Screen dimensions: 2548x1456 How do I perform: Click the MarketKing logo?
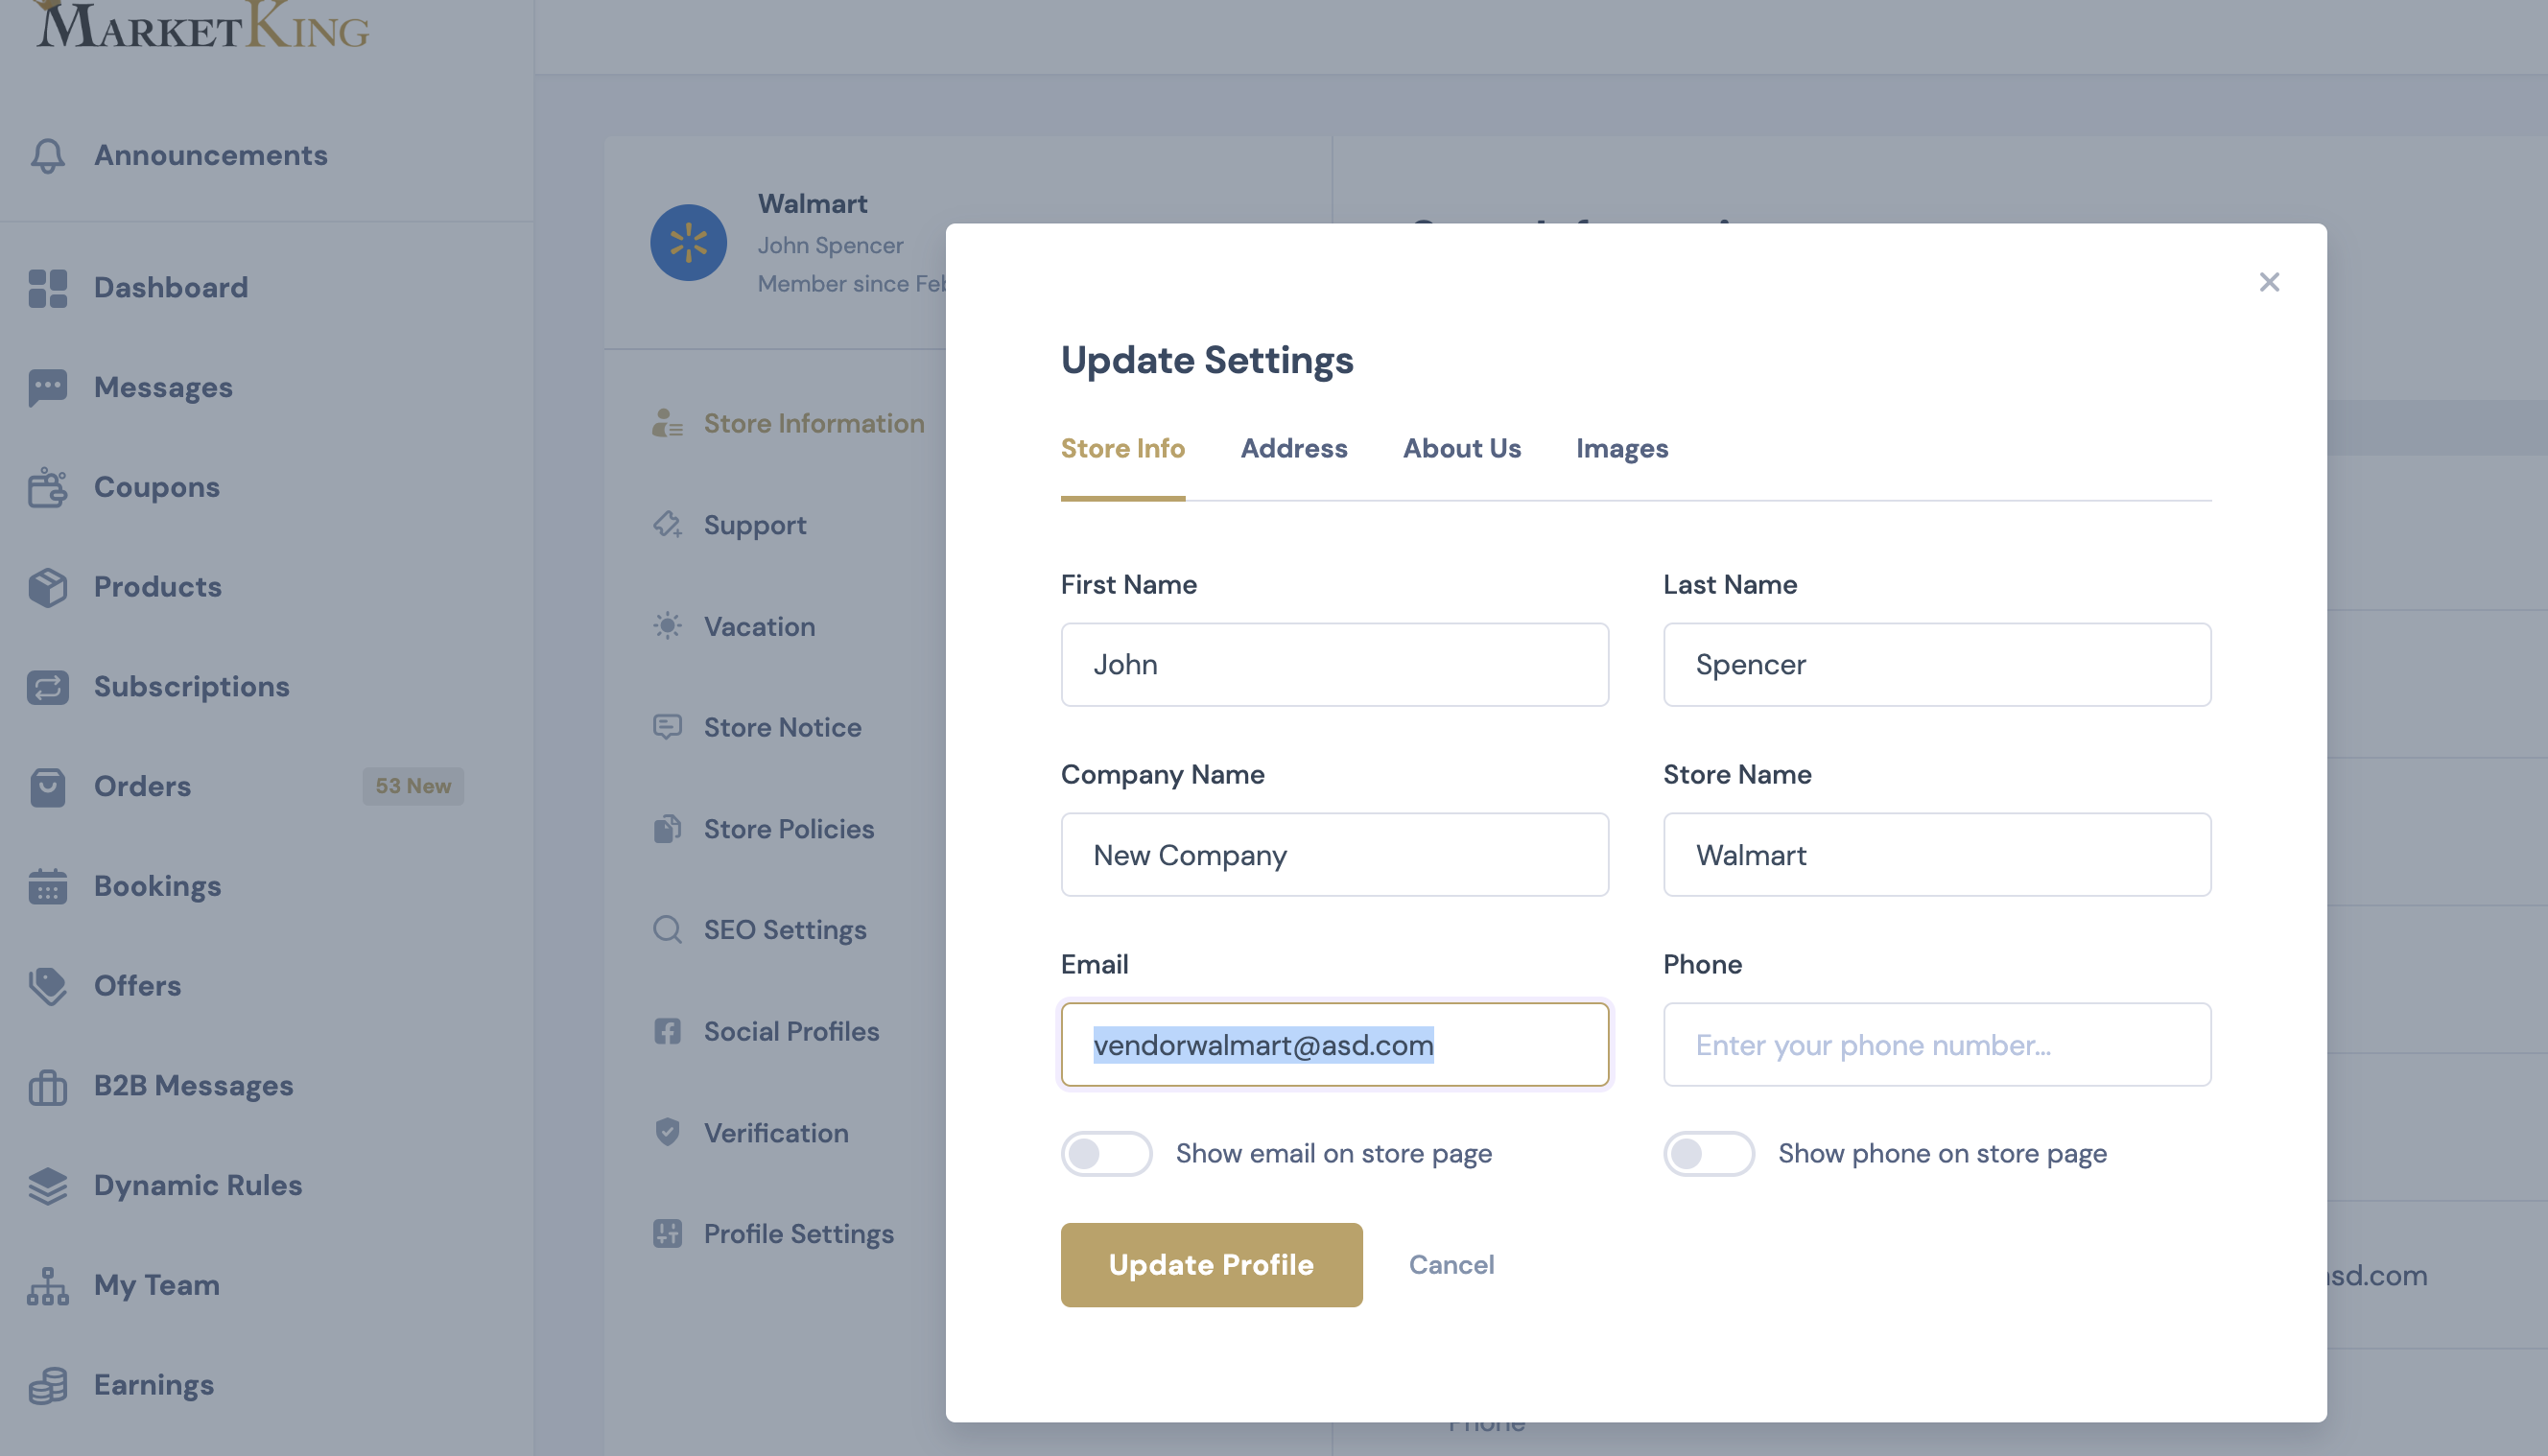[203, 25]
